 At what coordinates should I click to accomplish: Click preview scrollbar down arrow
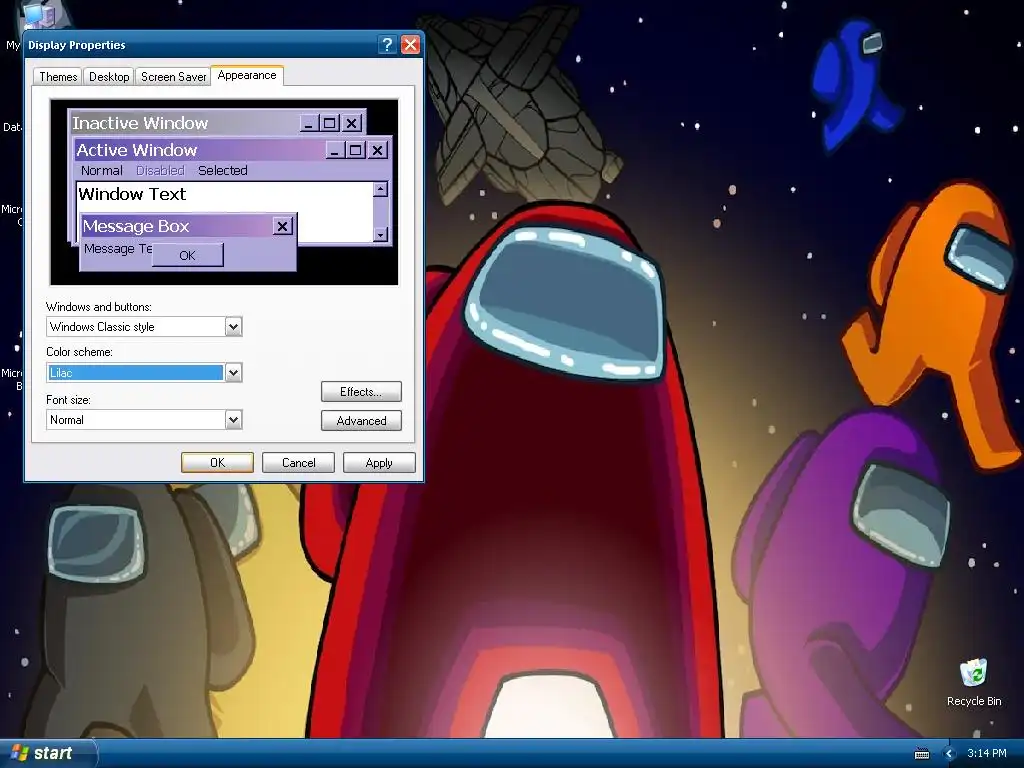381,234
